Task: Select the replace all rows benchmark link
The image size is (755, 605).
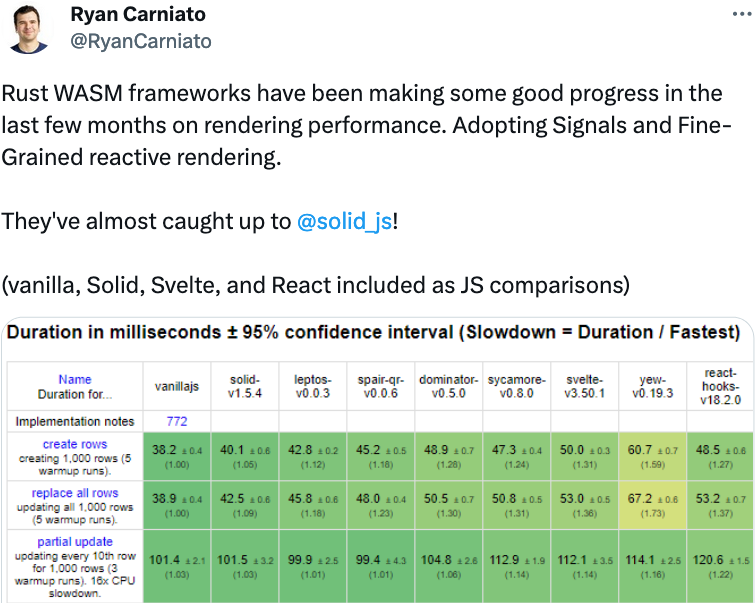Action: pos(75,493)
